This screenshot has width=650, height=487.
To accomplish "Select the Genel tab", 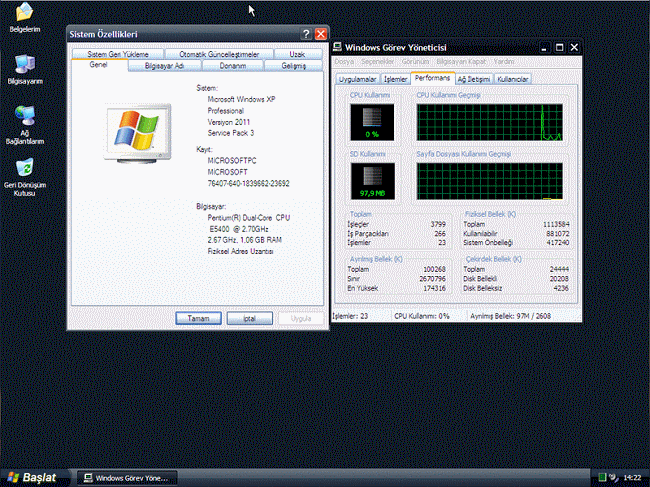I will coord(99,65).
